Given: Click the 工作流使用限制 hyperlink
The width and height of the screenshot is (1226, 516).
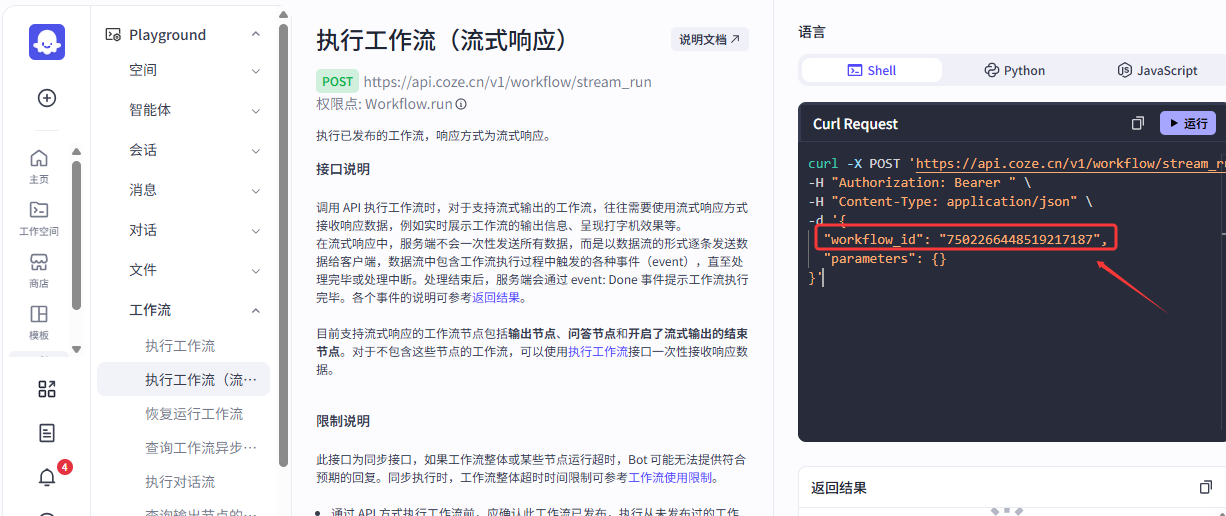Looking at the screenshot, I should [x=671, y=478].
